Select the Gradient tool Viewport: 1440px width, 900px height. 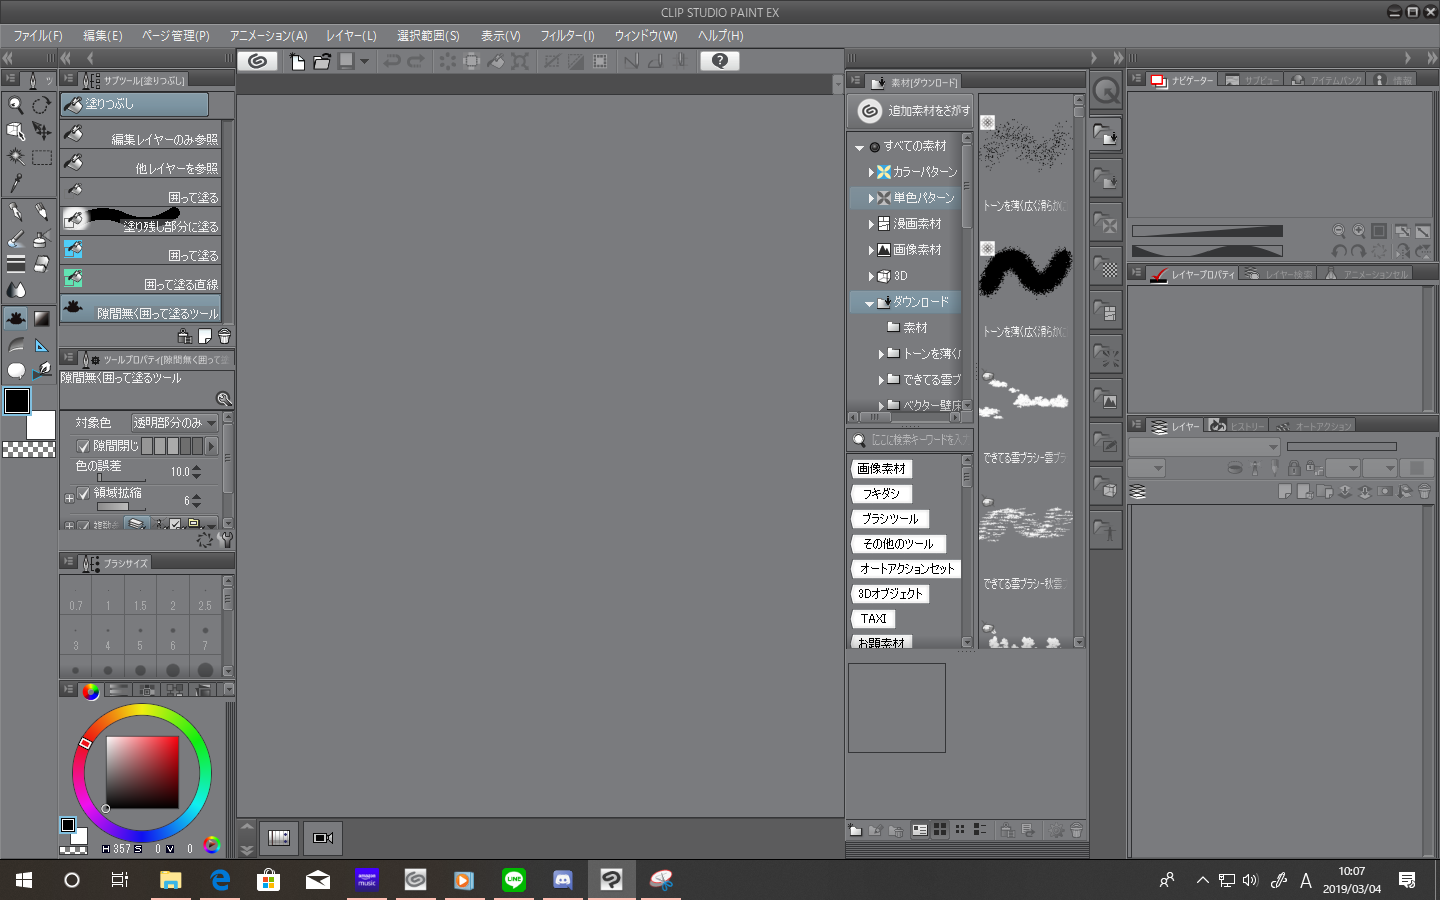(41, 319)
